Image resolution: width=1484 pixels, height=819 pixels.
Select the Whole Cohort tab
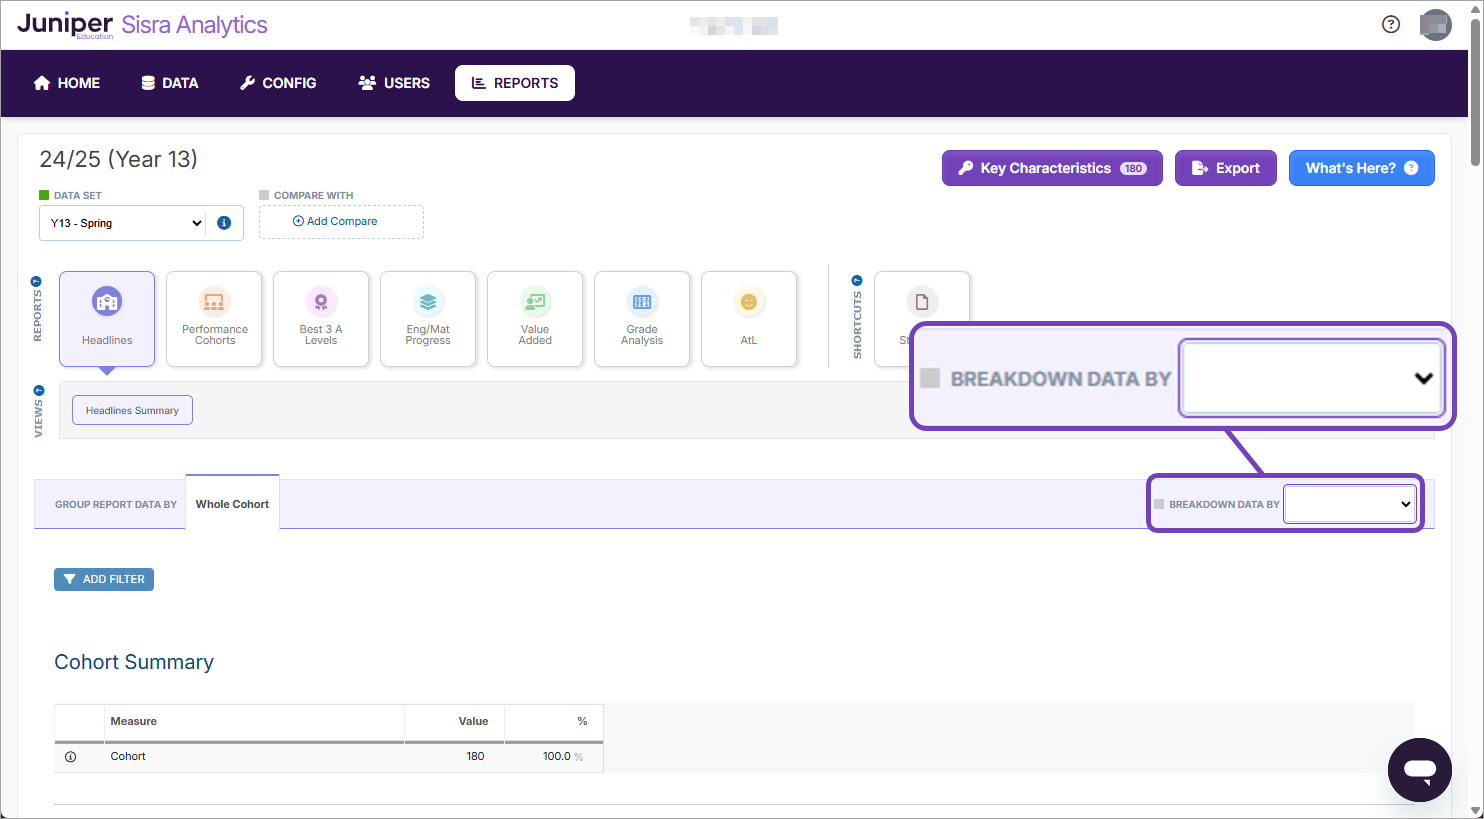[x=232, y=504]
